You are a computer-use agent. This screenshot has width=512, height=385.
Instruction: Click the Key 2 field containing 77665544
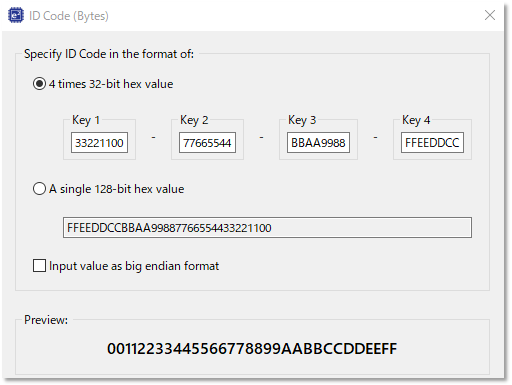(x=207, y=143)
